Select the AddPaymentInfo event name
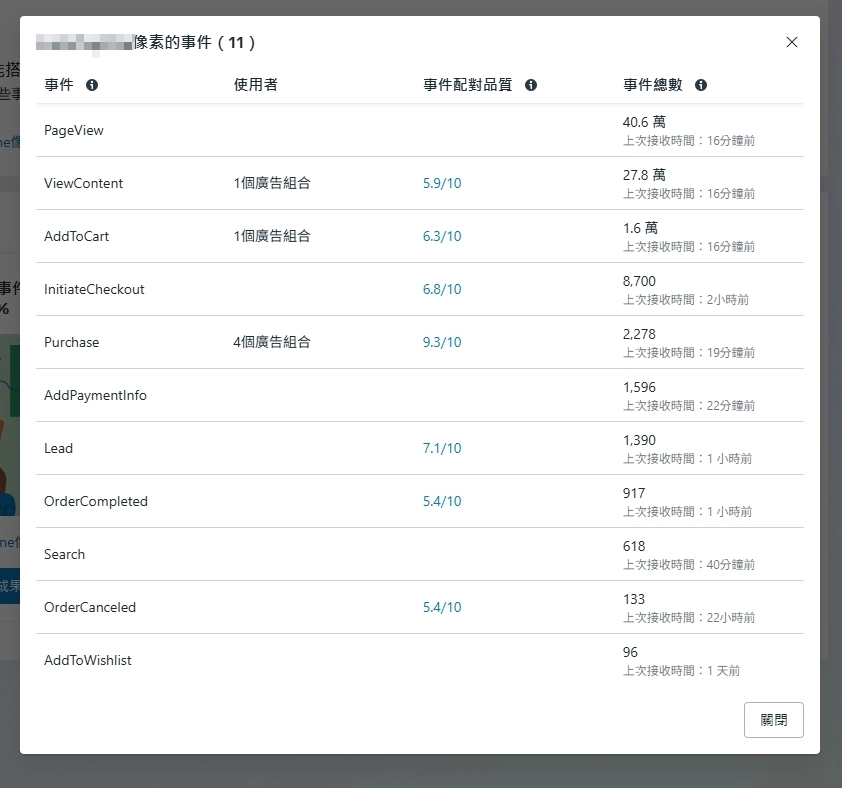The image size is (842, 788). tap(95, 395)
